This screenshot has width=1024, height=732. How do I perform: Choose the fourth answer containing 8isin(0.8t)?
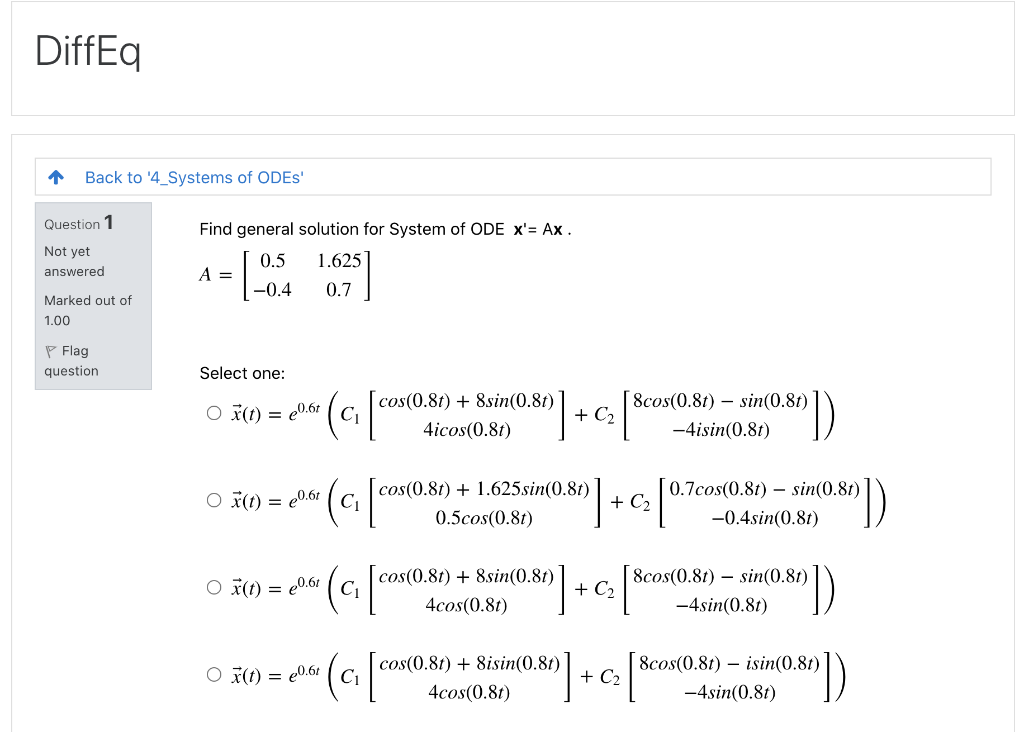coord(213,674)
